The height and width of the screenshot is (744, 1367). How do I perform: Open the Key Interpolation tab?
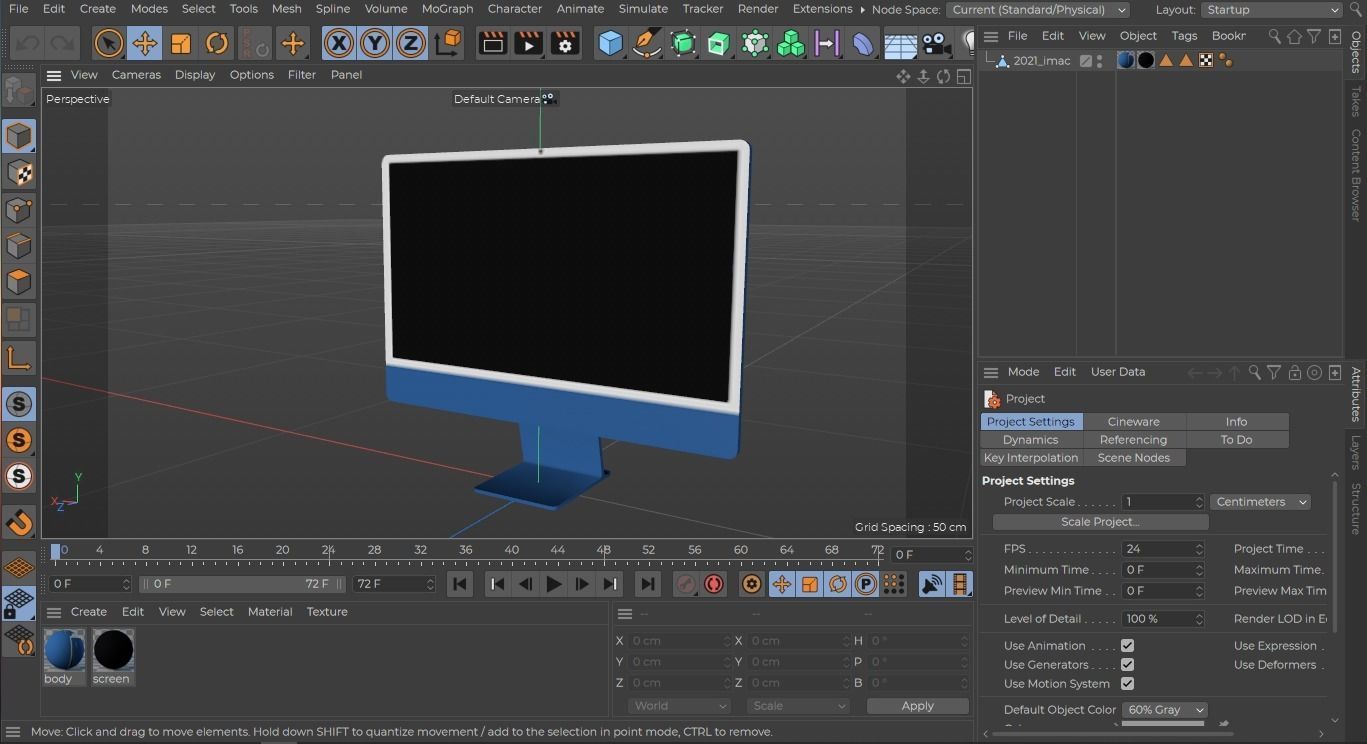pos(1031,458)
